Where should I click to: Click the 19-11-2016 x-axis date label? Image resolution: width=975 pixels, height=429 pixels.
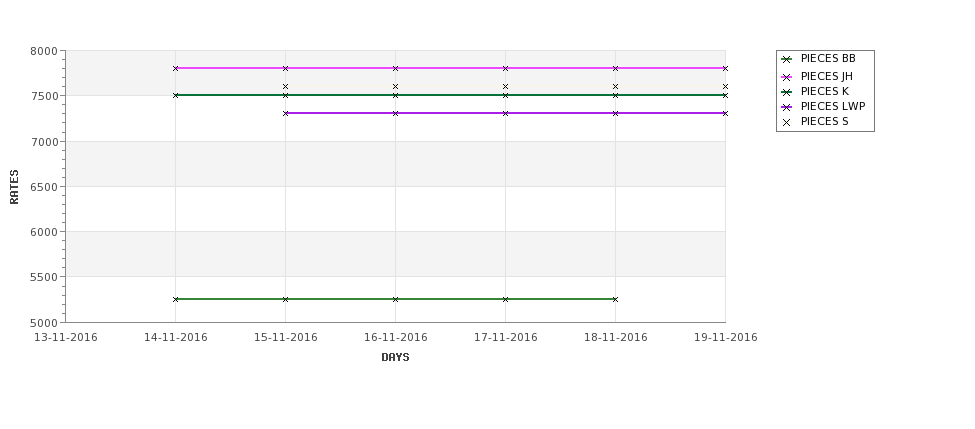click(x=726, y=338)
